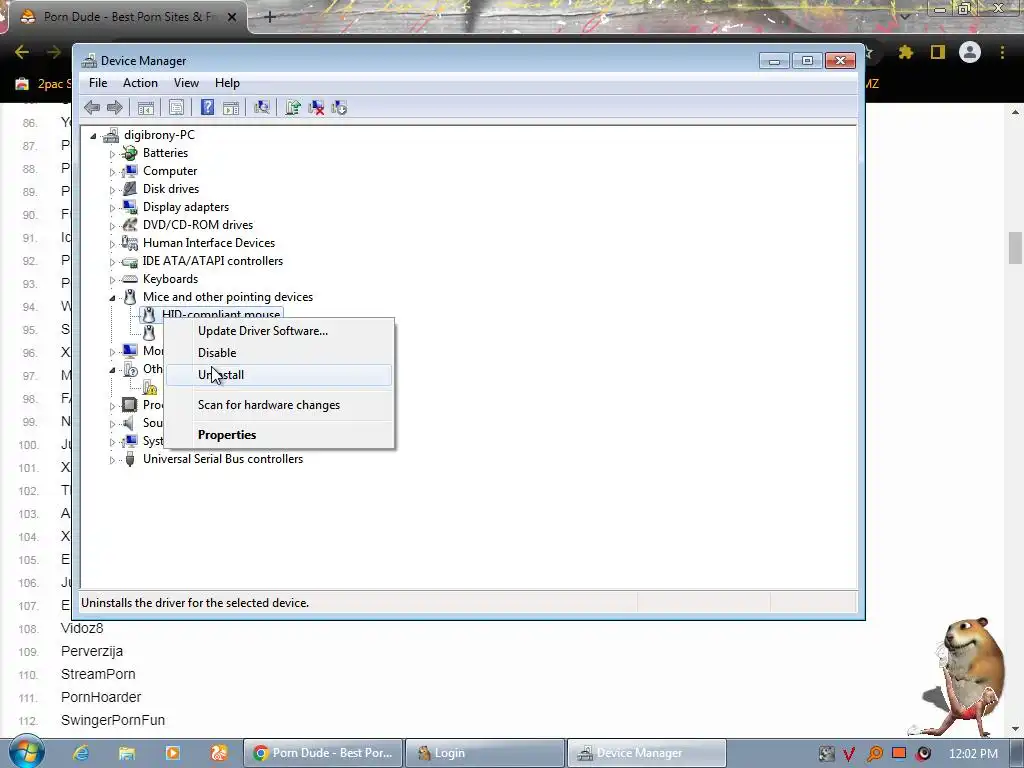Open the File menu in Device Manager

[98, 83]
